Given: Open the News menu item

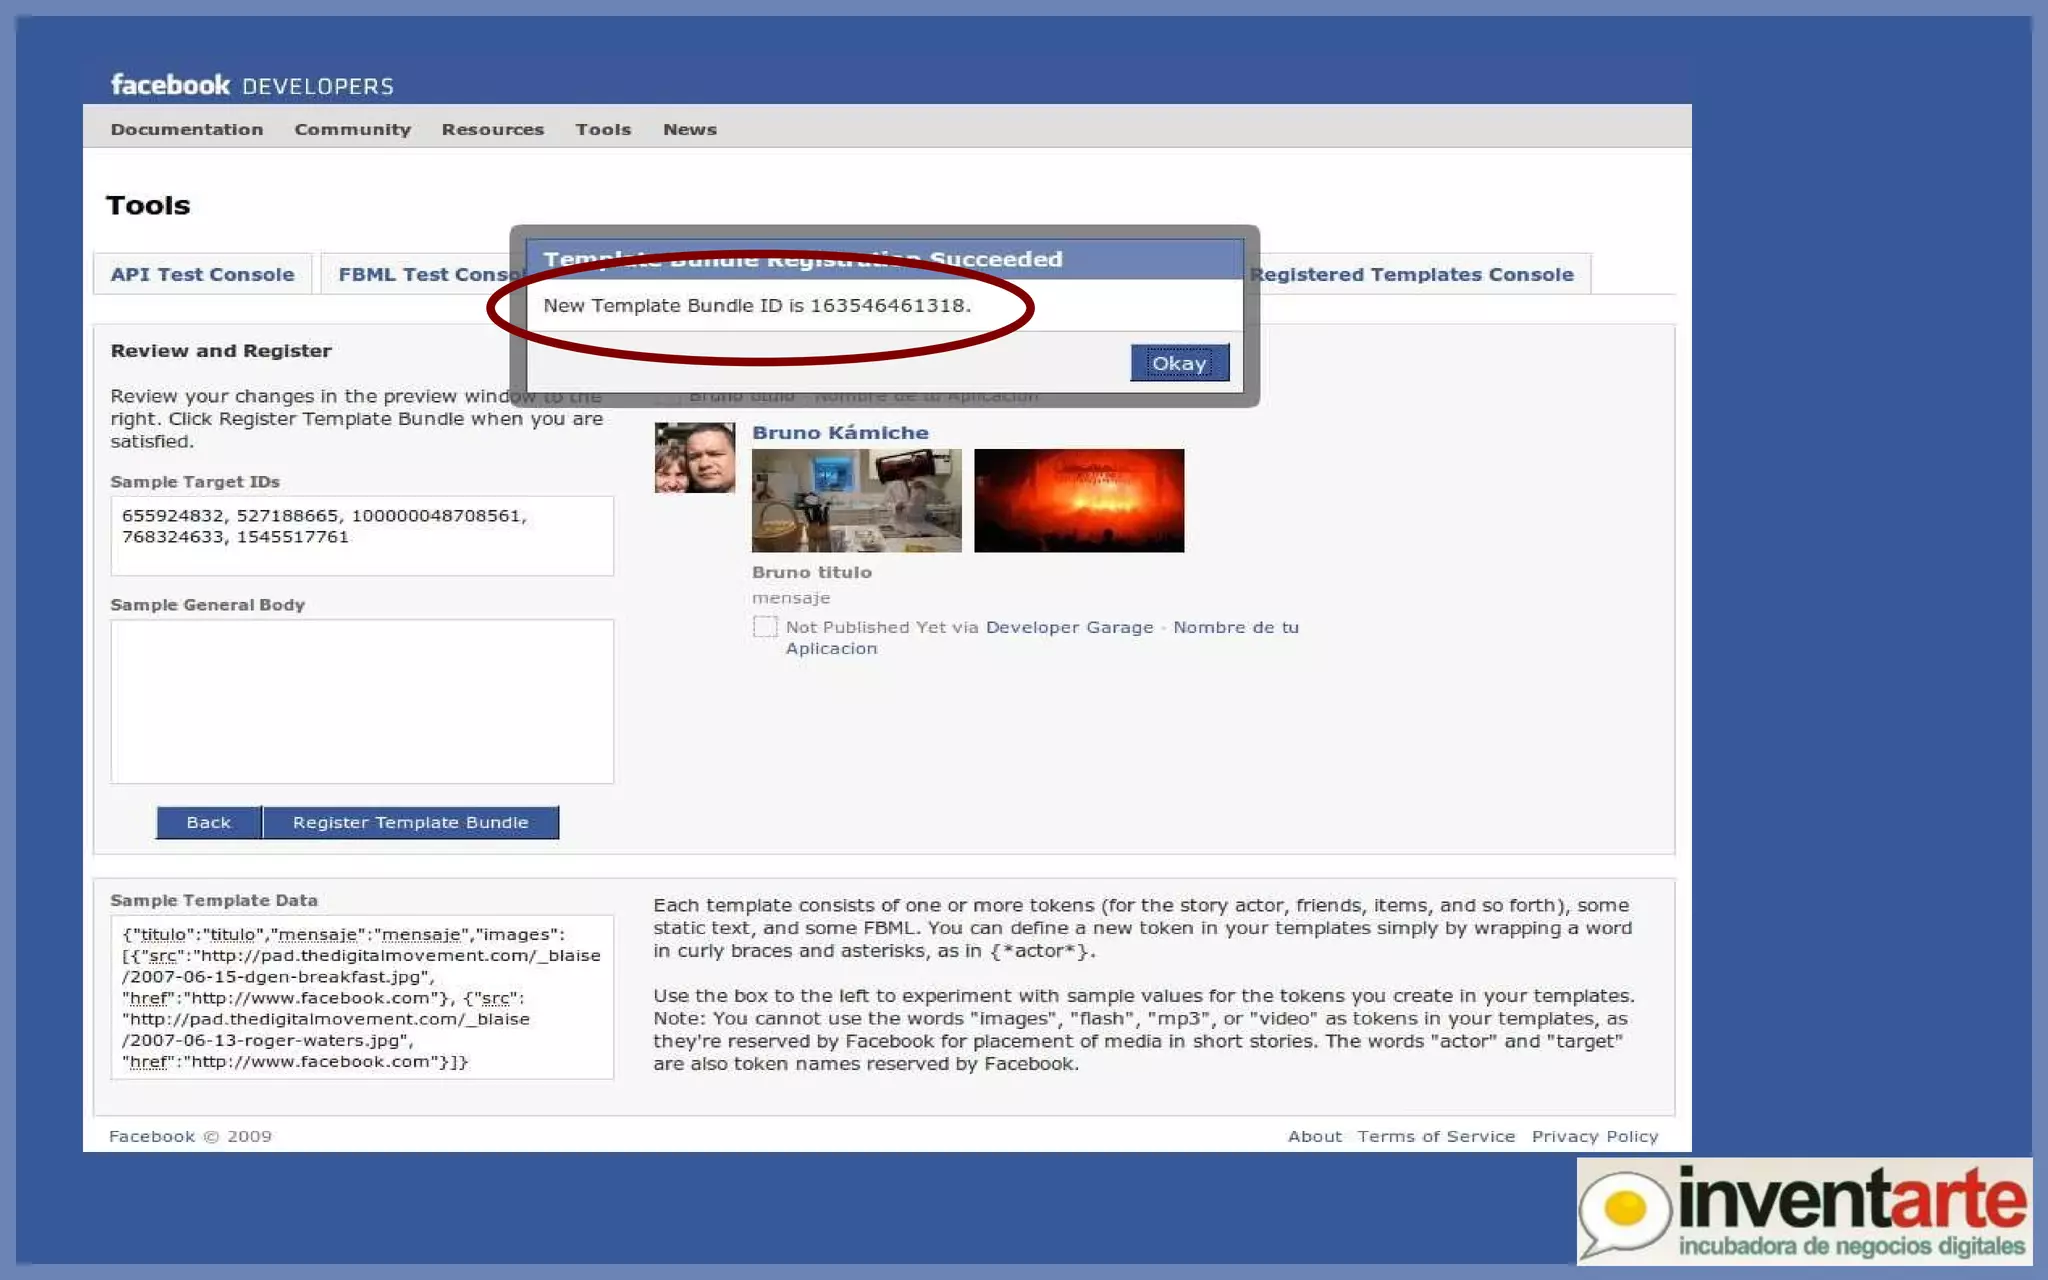Looking at the screenshot, I should pos(689,129).
